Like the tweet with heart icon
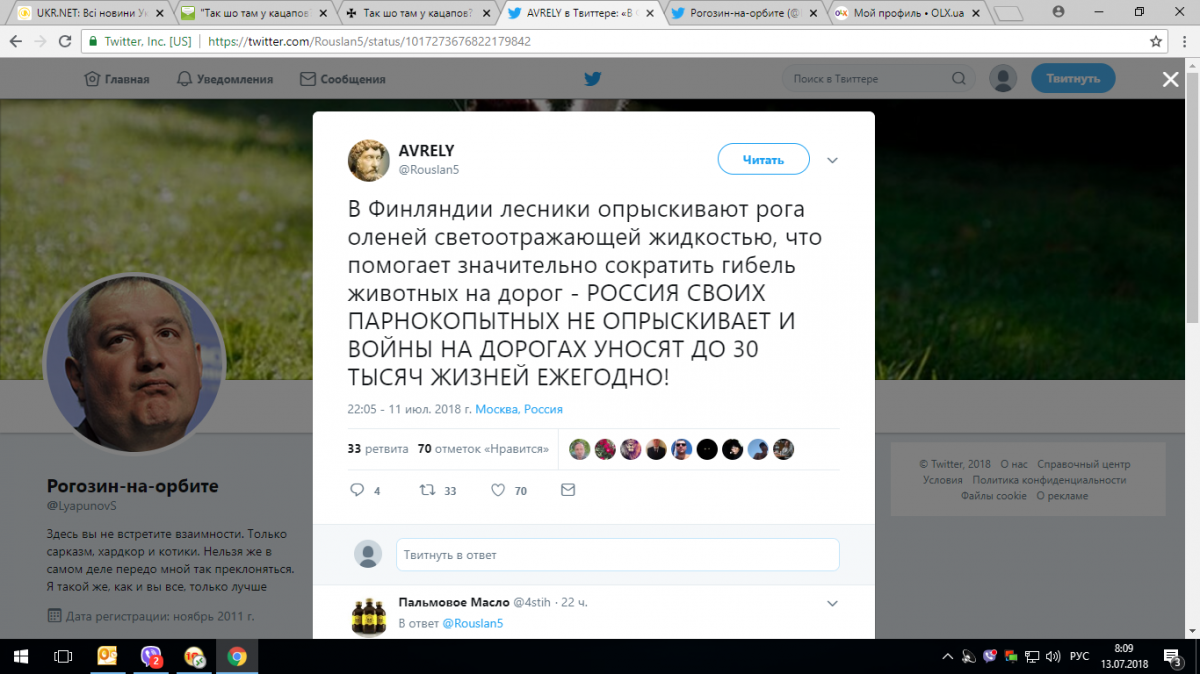 pyautogui.click(x=498, y=491)
